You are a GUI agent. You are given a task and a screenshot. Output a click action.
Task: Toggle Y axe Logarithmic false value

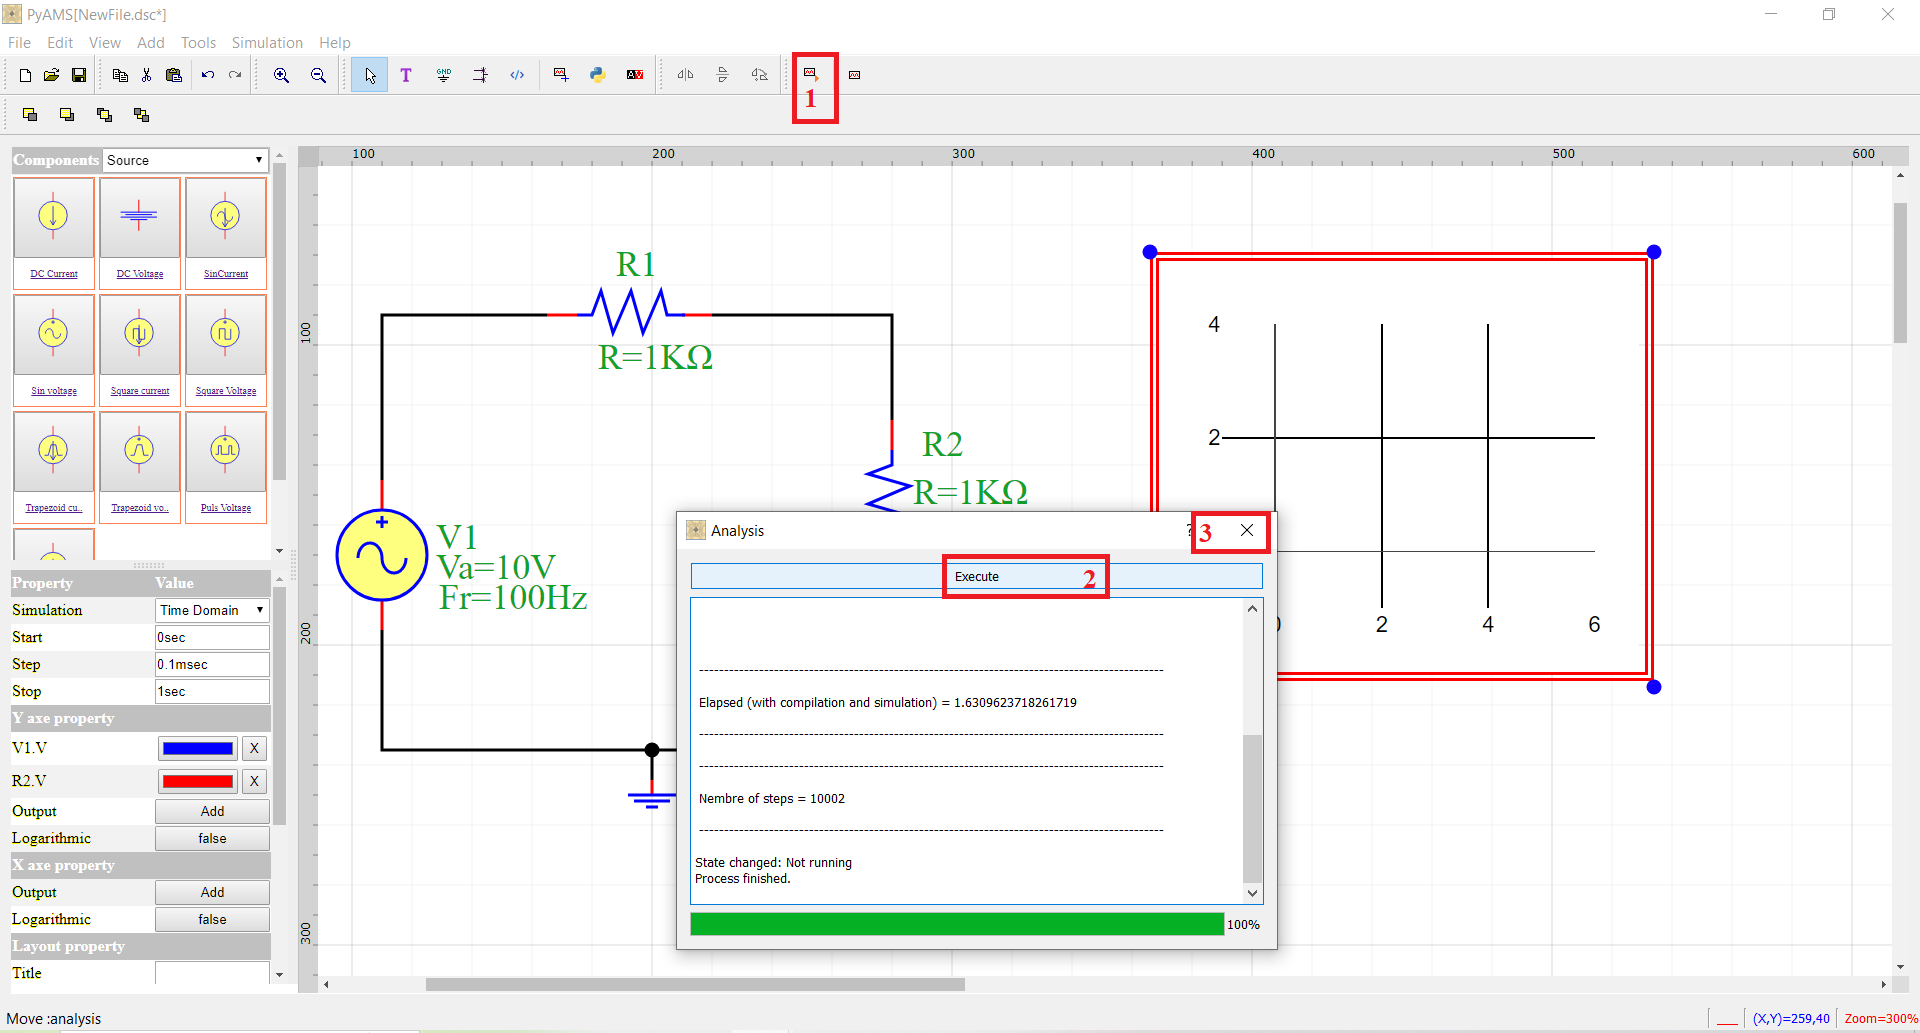(x=212, y=838)
